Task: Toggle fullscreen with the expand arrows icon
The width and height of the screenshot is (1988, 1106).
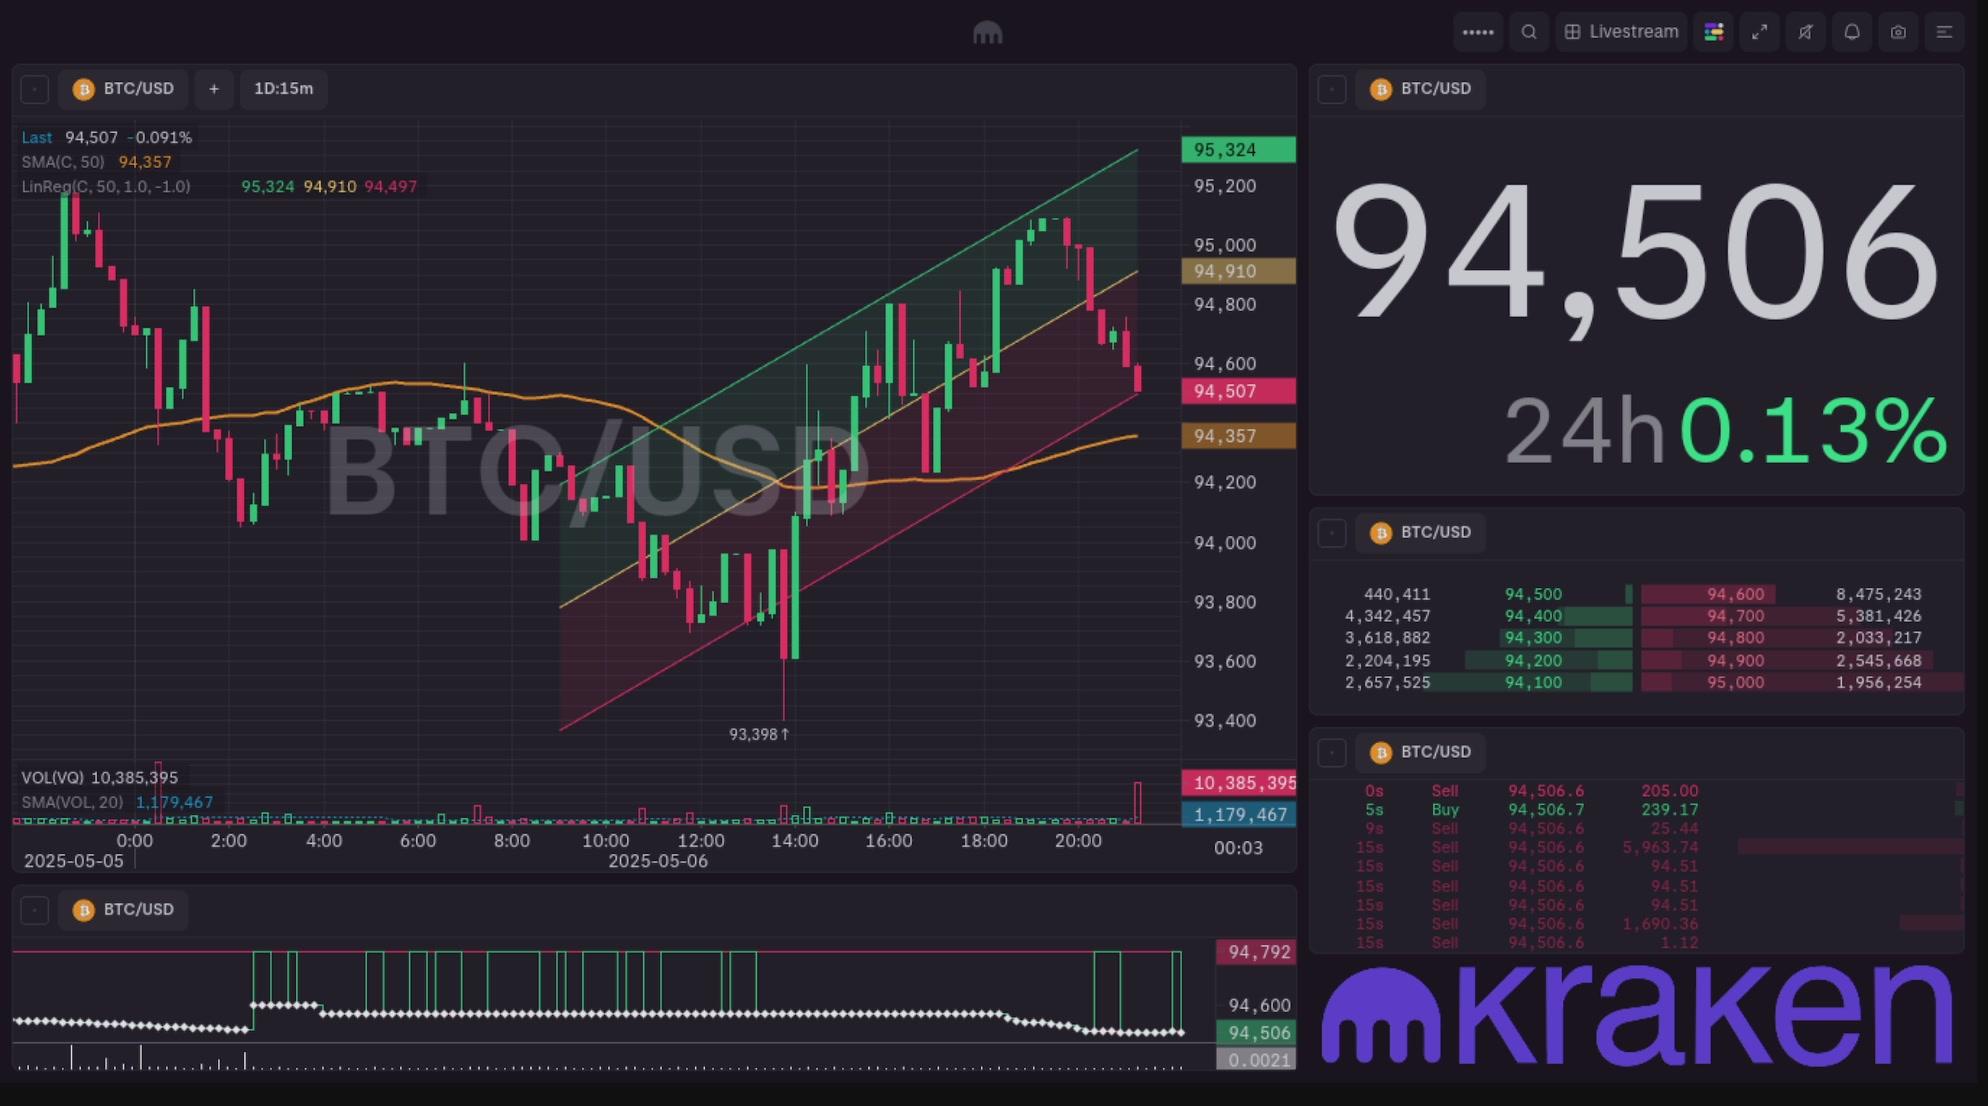Action: point(1760,32)
